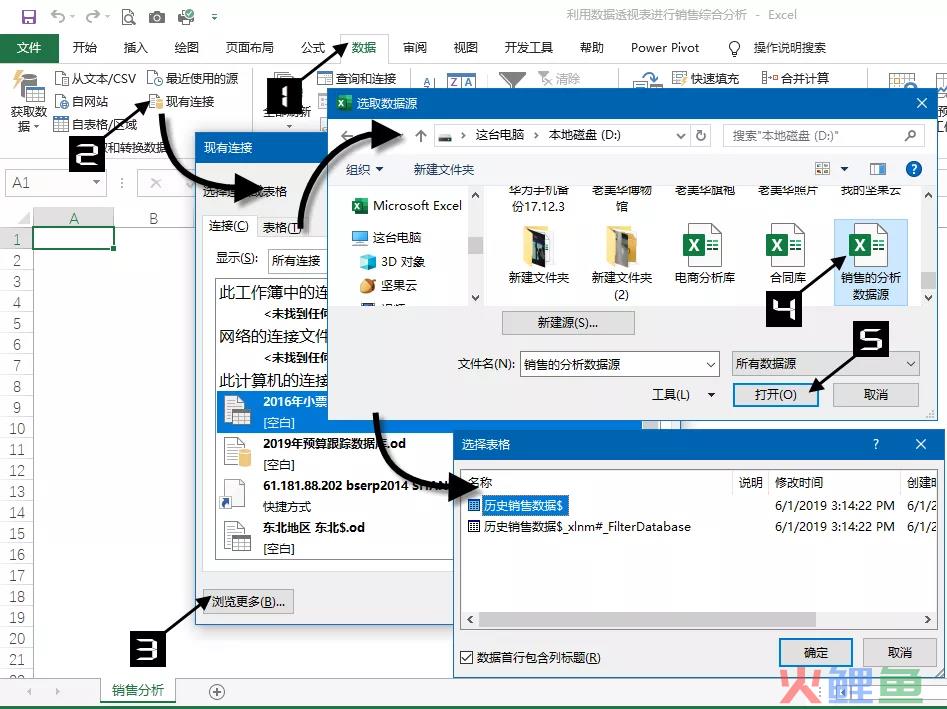Switch to the 开始 ribbon tab
This screenshot has height=709, width=947.
click(x=85, y=48)
